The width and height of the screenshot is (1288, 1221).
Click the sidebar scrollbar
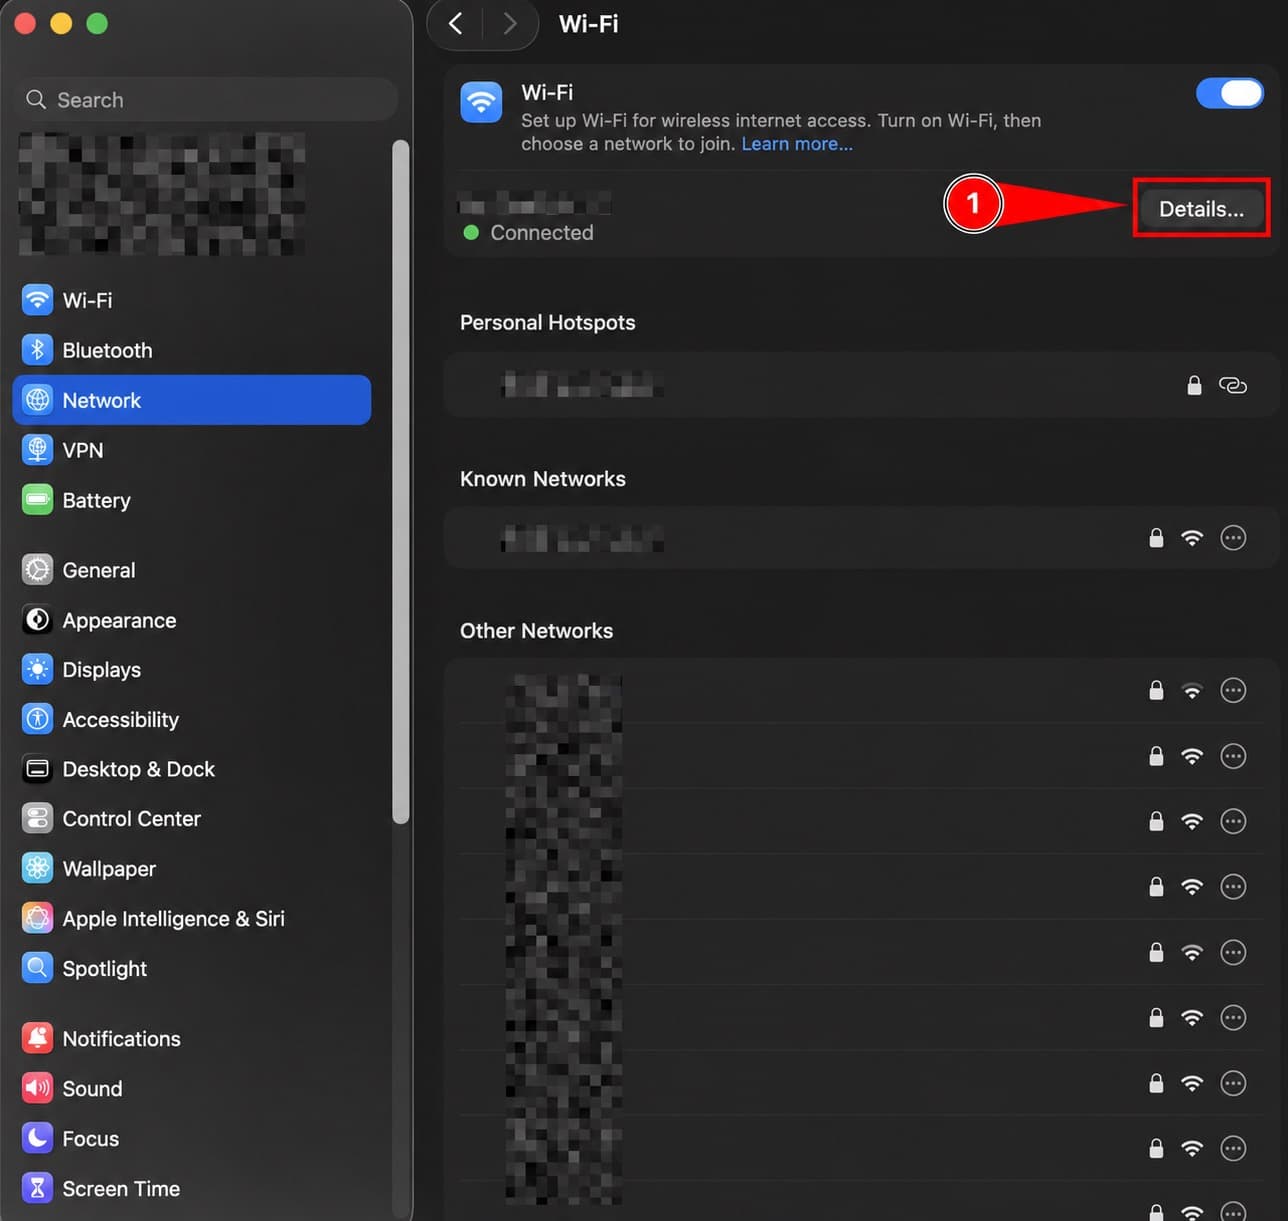coord(401,480)
